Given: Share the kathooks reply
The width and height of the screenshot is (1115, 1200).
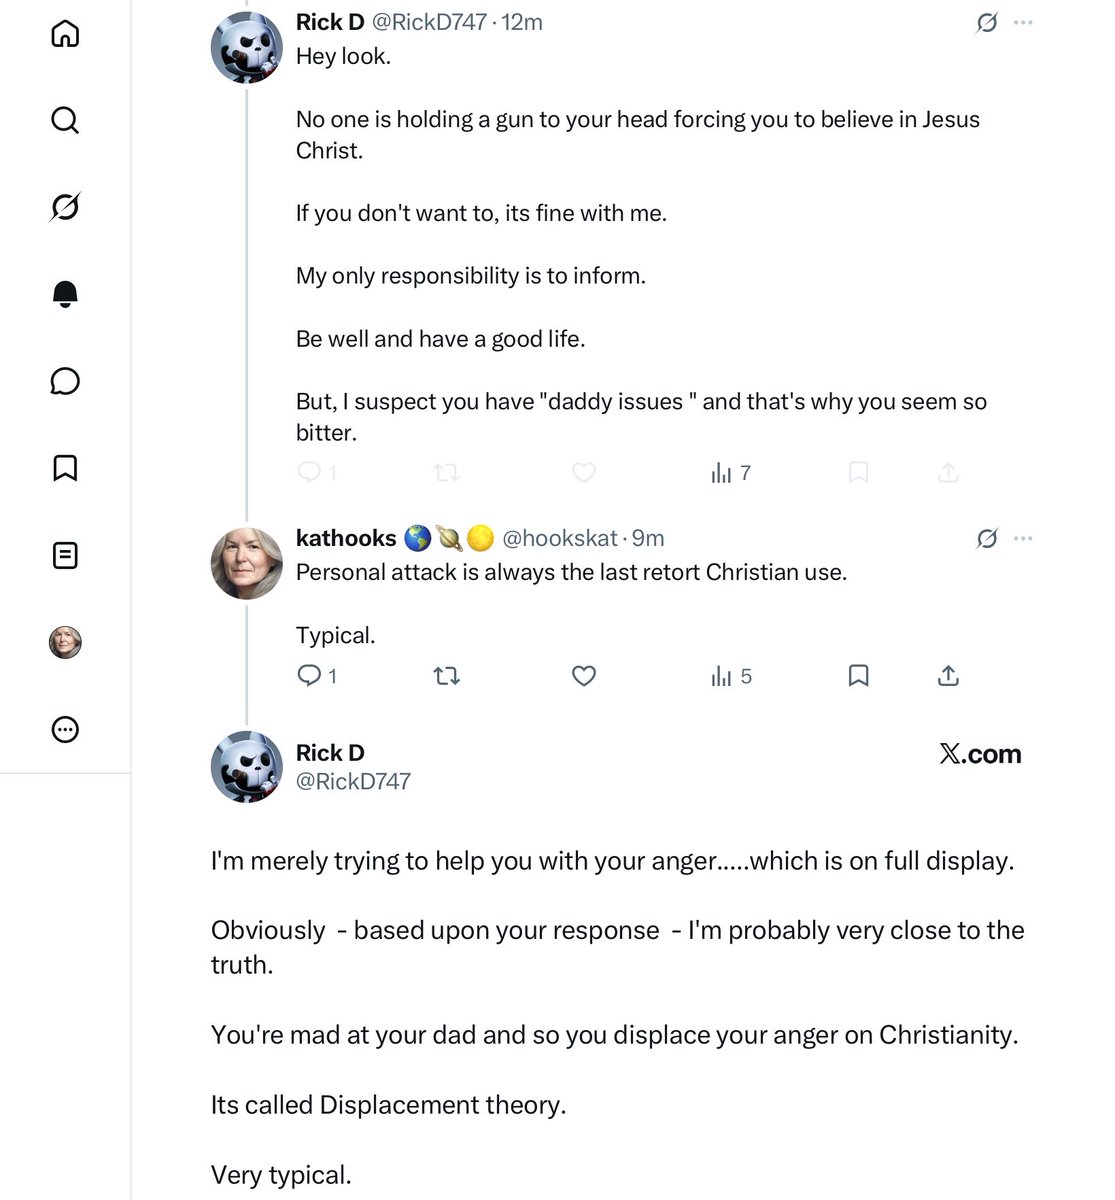Looking at the screenshot, I should pos(949,676).
